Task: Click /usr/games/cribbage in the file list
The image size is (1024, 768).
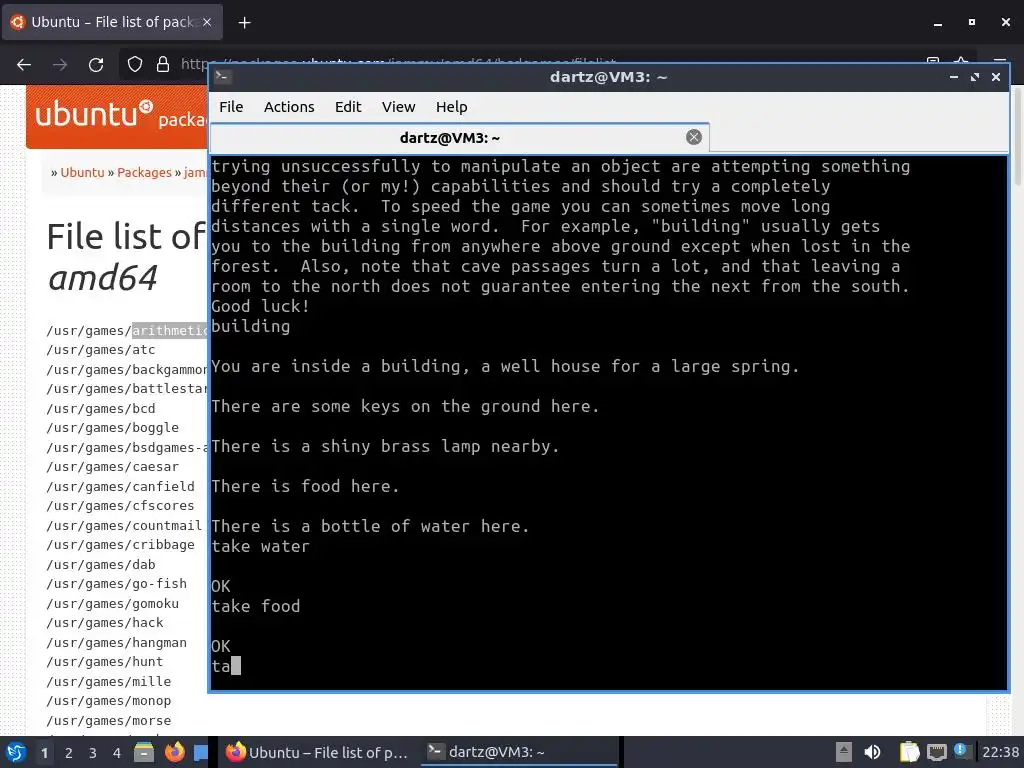Action: click(x=120, y=545)
